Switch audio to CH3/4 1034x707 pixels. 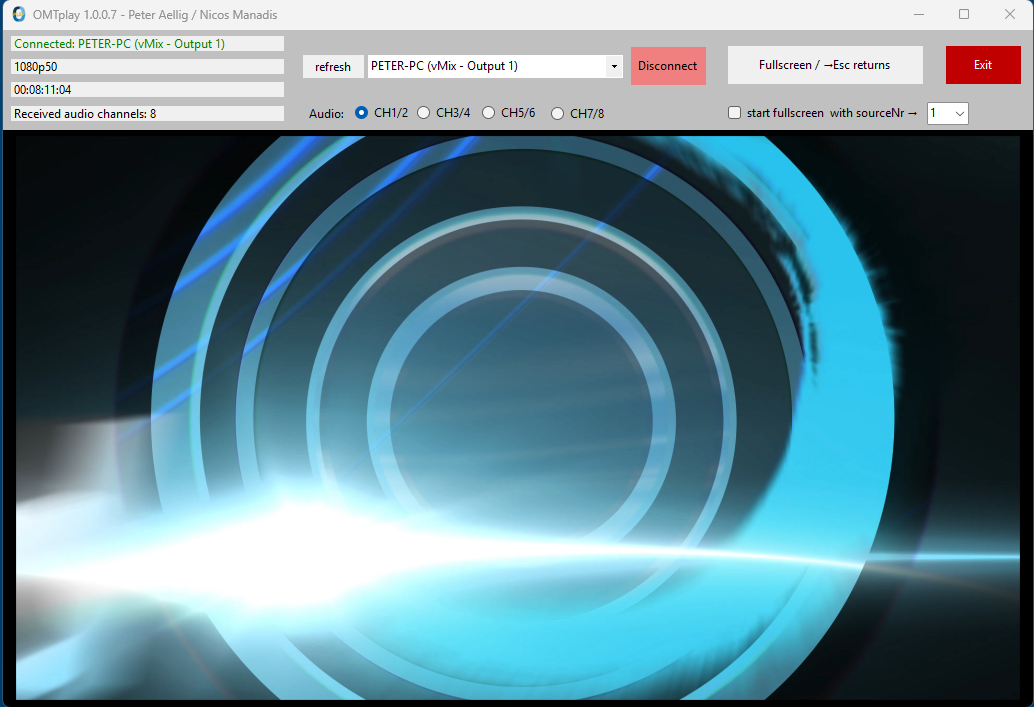[424, 113]
